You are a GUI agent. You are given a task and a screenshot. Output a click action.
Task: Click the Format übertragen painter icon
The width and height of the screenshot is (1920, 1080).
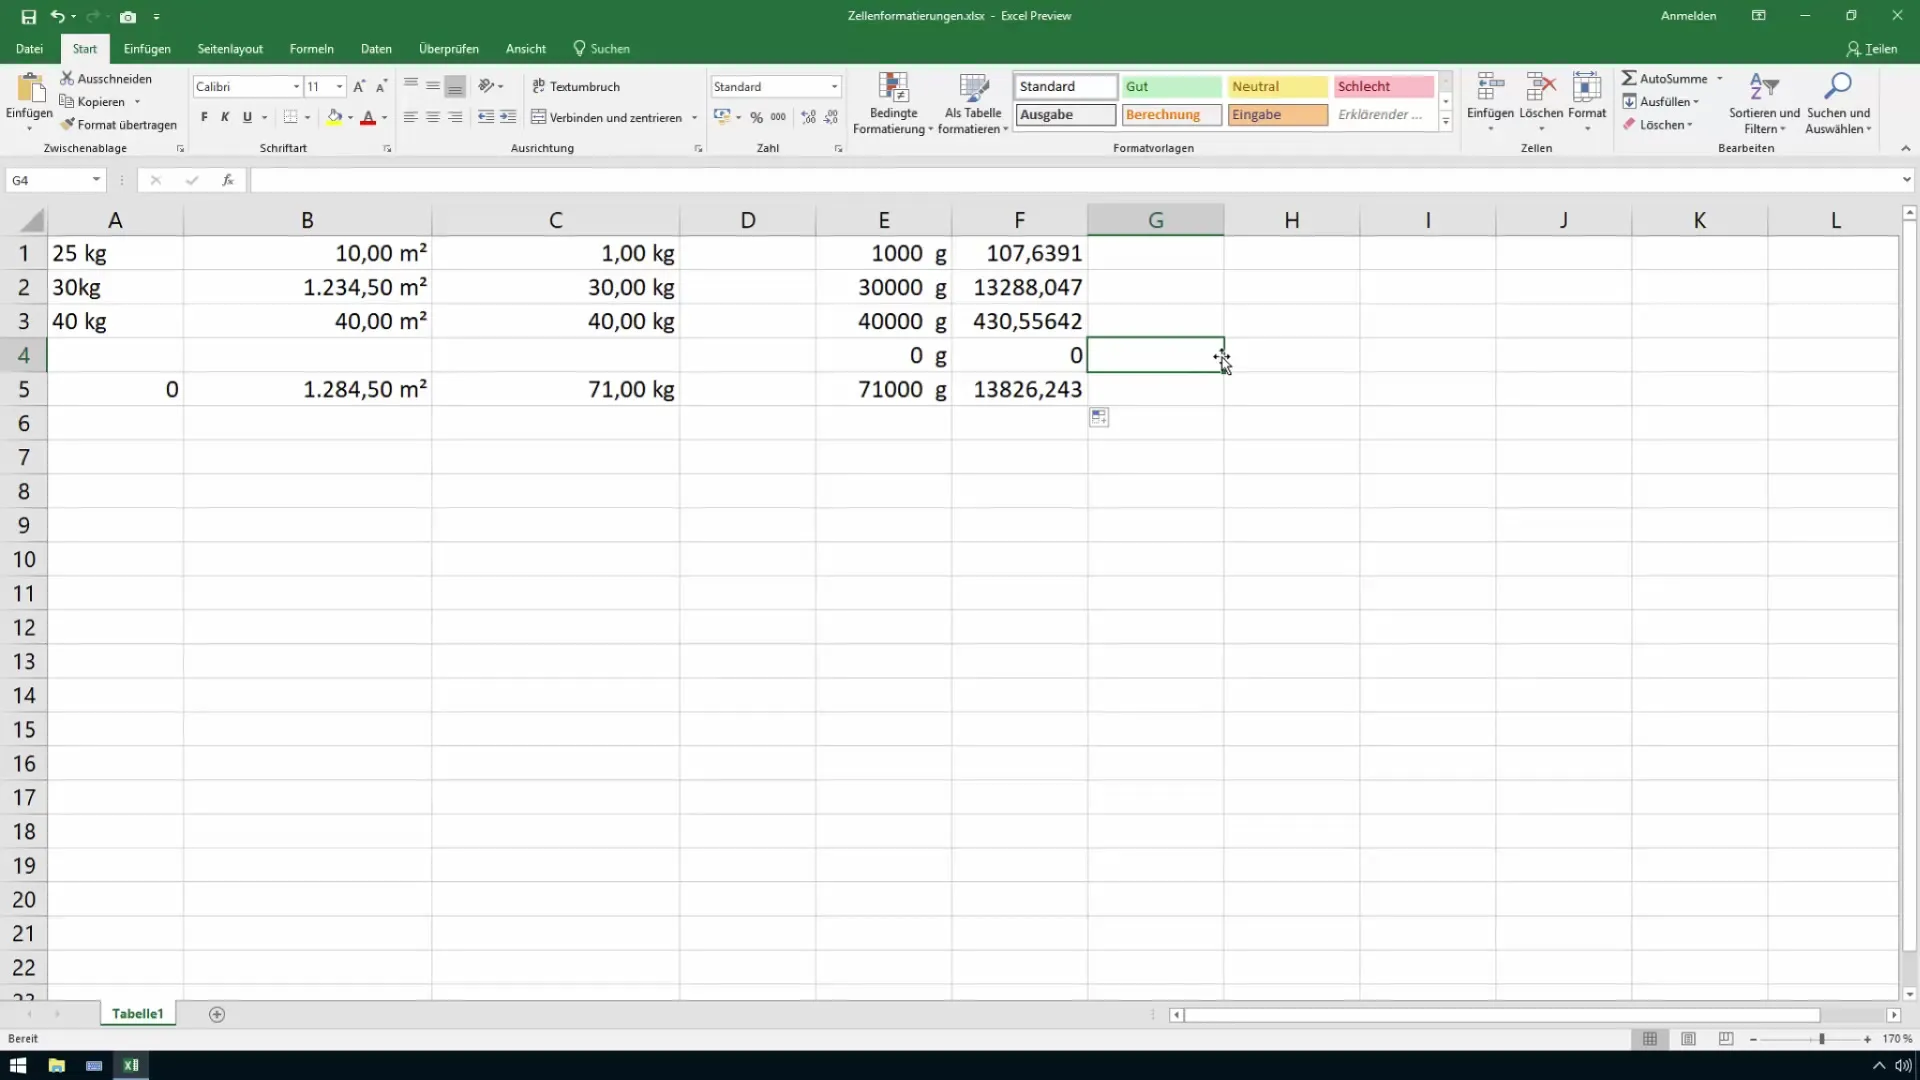click(68, 125)
